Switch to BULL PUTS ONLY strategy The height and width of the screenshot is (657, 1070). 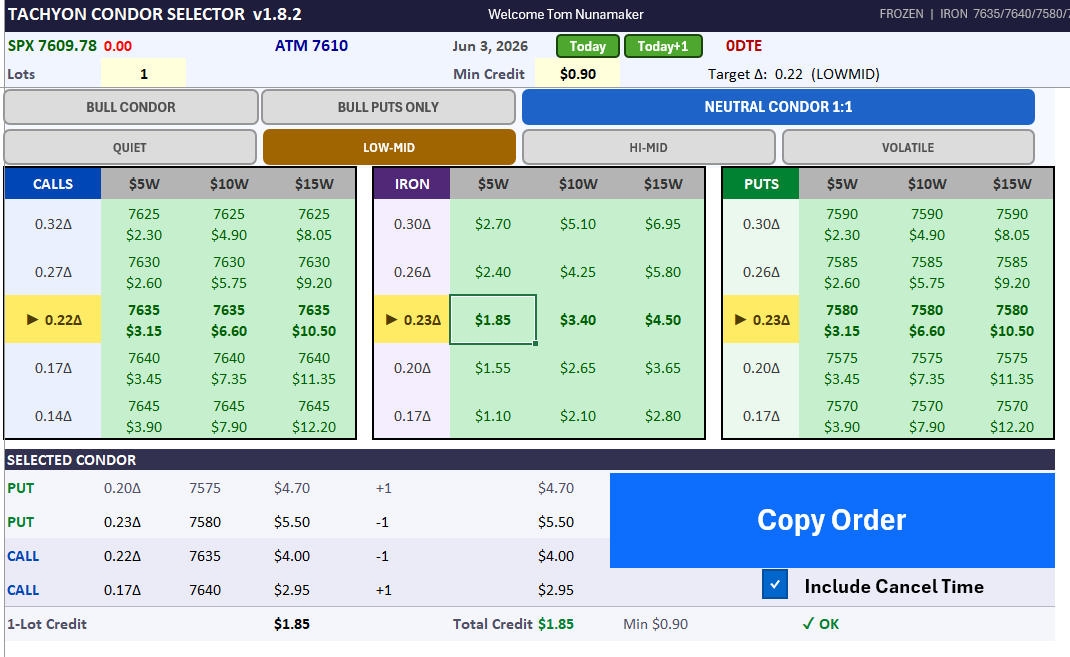(x=388, y=107)
